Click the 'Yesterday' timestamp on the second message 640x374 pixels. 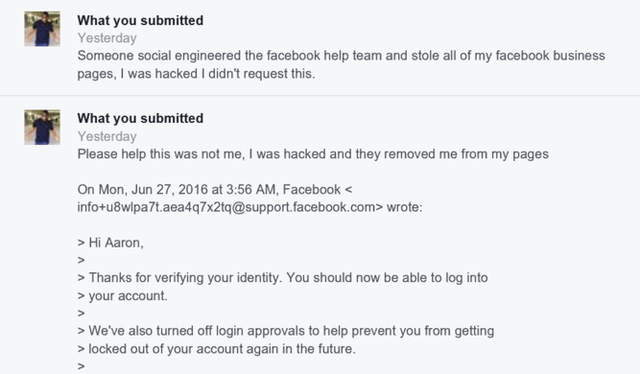(x=107, y=136)
